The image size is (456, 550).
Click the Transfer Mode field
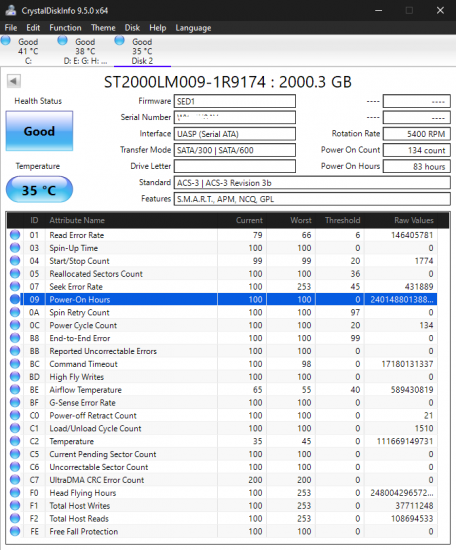pyautogui.click(x=235, y=150)
